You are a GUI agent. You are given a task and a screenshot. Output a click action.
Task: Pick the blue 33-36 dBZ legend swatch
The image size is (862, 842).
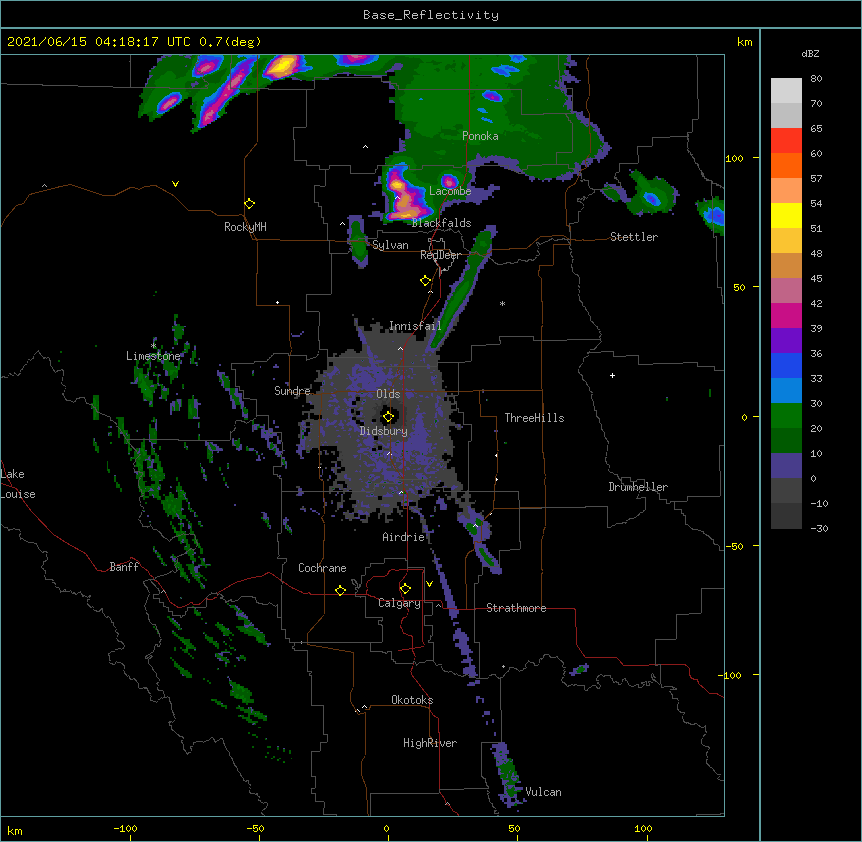tap(786, 365)
